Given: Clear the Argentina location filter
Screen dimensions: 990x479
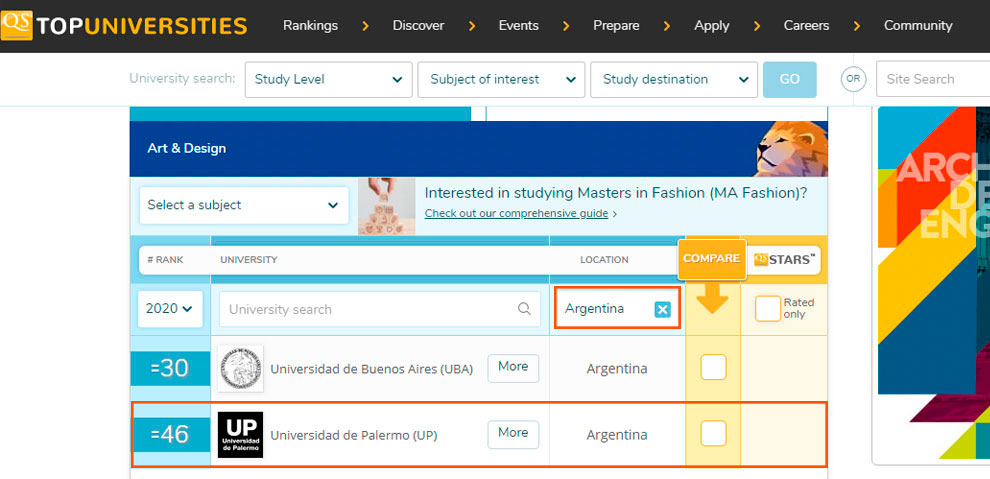Looking at the screenshot, I should tap(662, 309).
